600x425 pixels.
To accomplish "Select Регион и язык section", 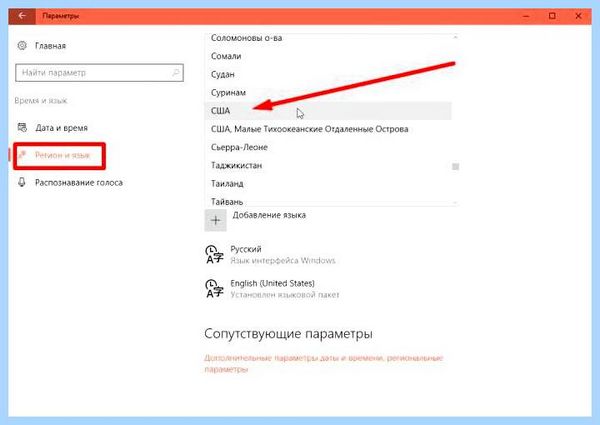I will point(59,155).
